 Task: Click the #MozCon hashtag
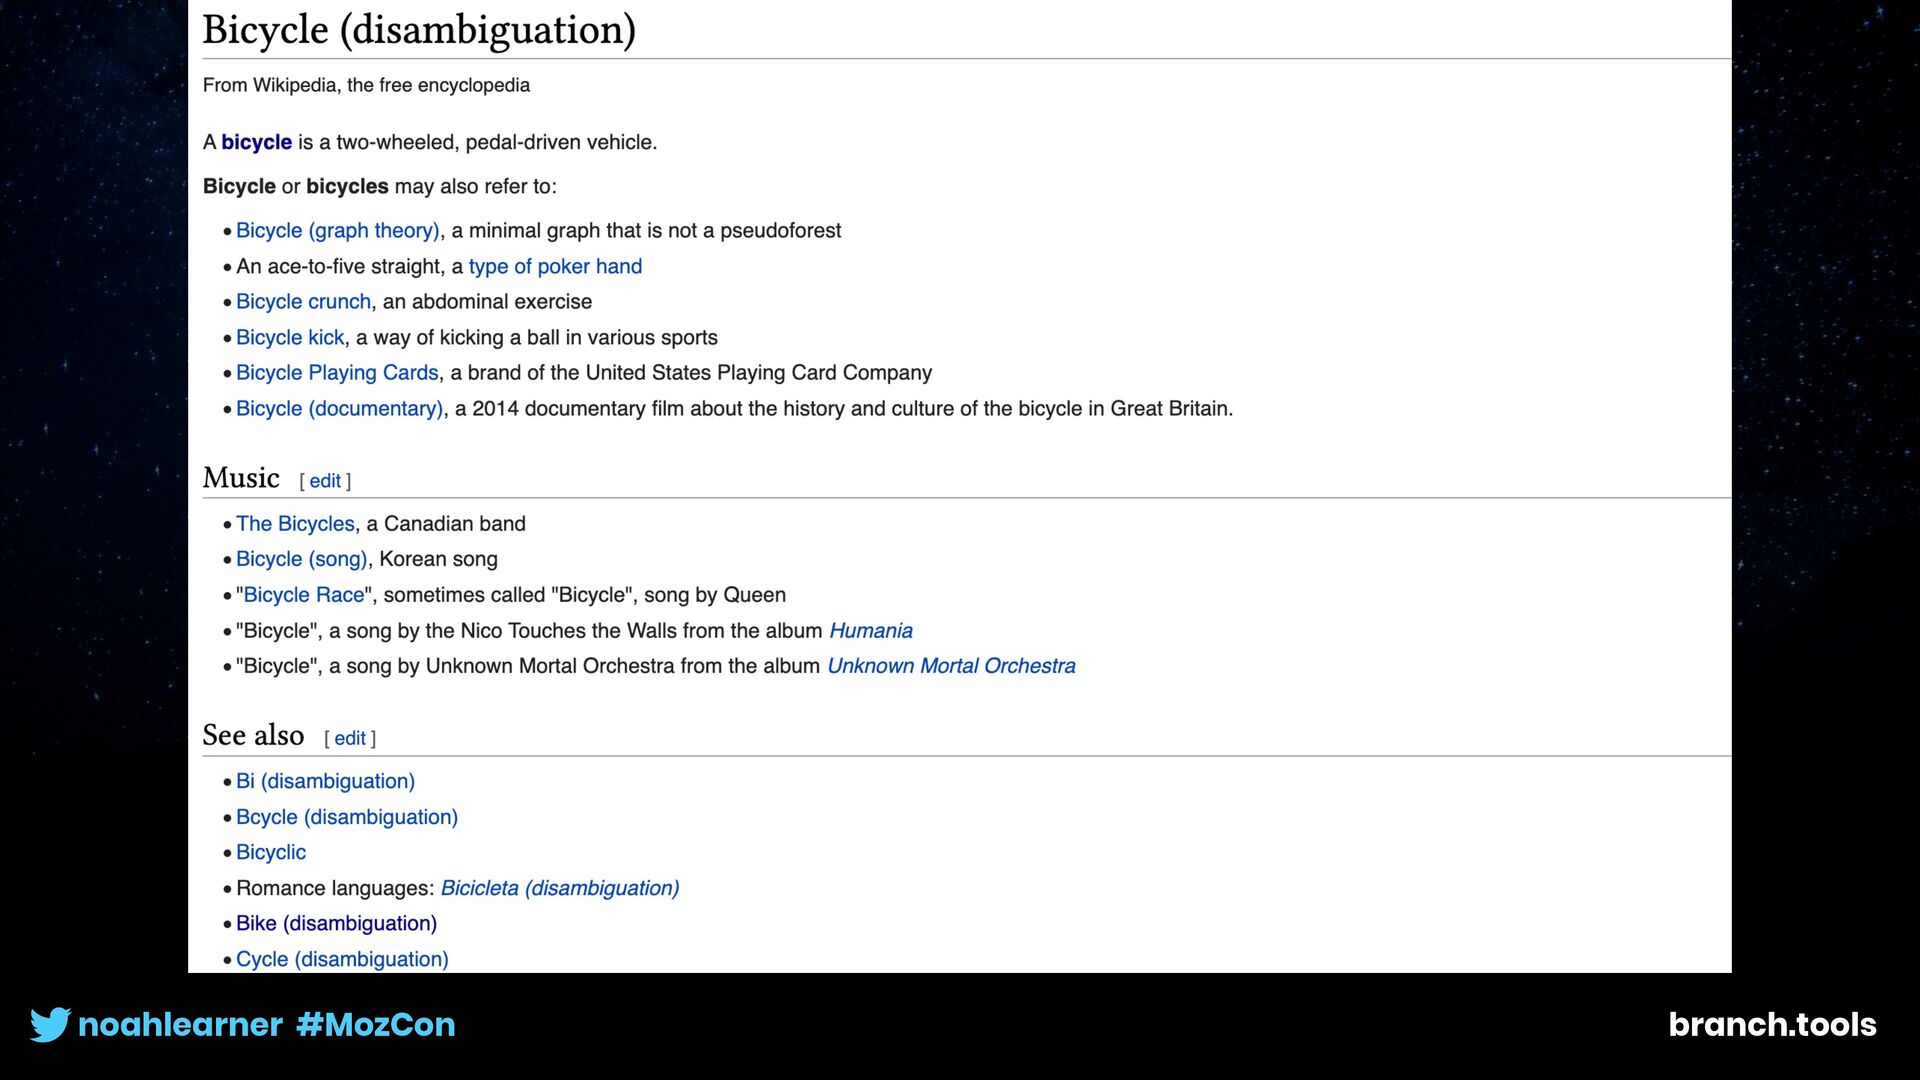click(376, 1024)
